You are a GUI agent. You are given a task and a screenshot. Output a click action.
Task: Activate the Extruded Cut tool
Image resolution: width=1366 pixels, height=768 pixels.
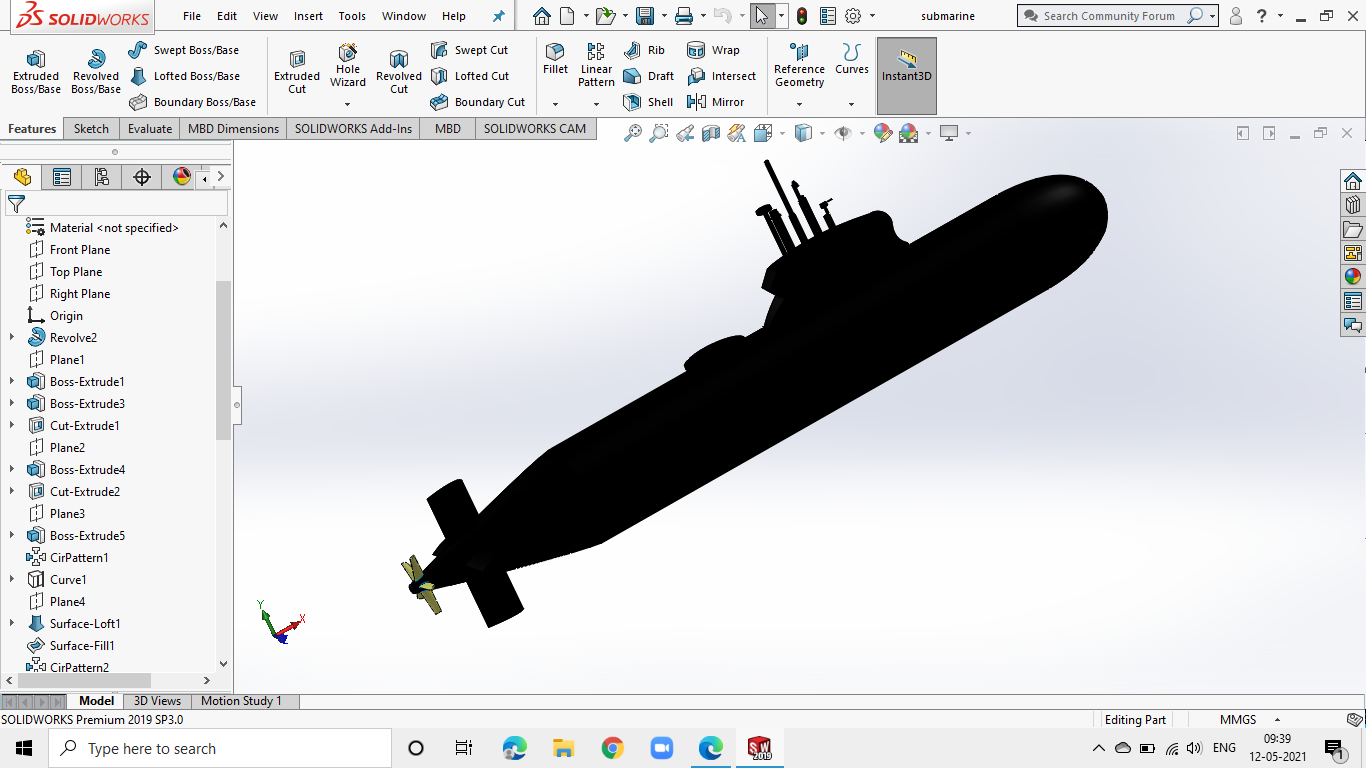(x=297, y=72)
